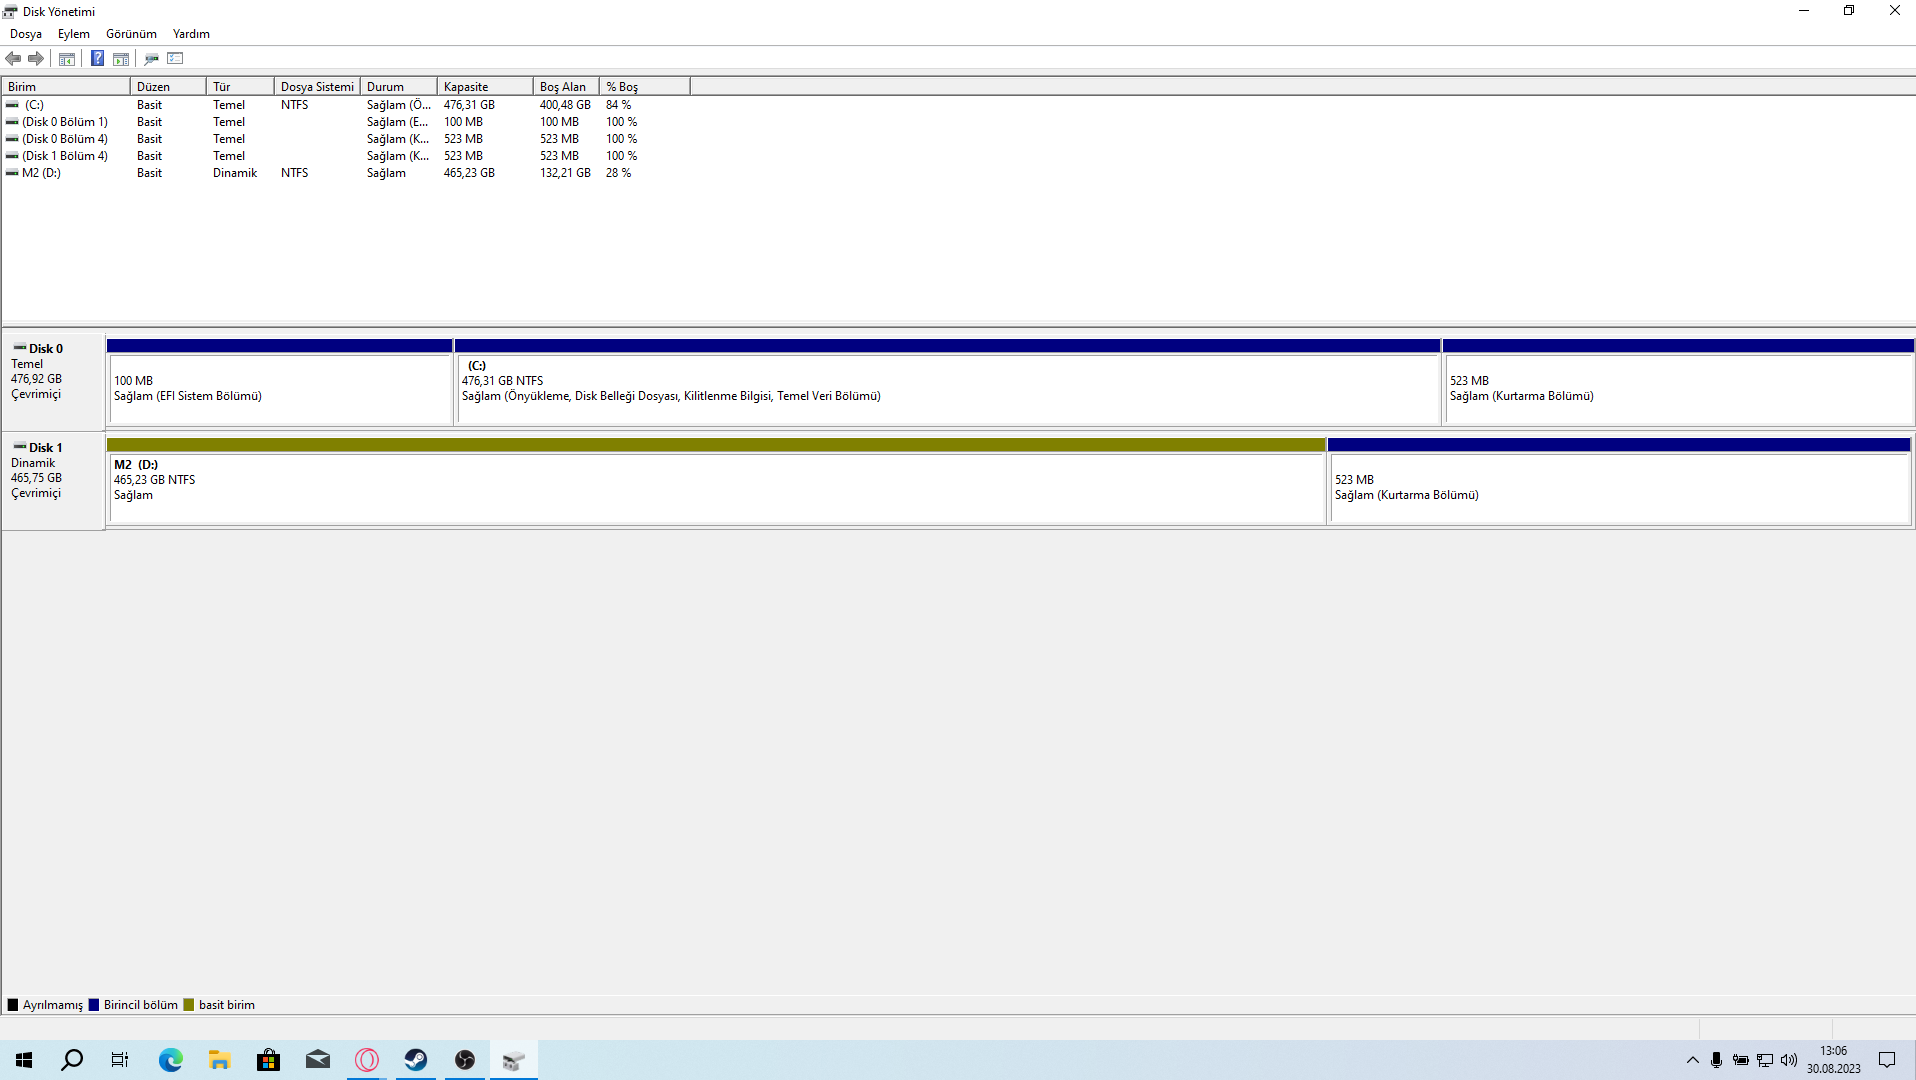Open File Explorer from the taskbar

(220, 1060)
